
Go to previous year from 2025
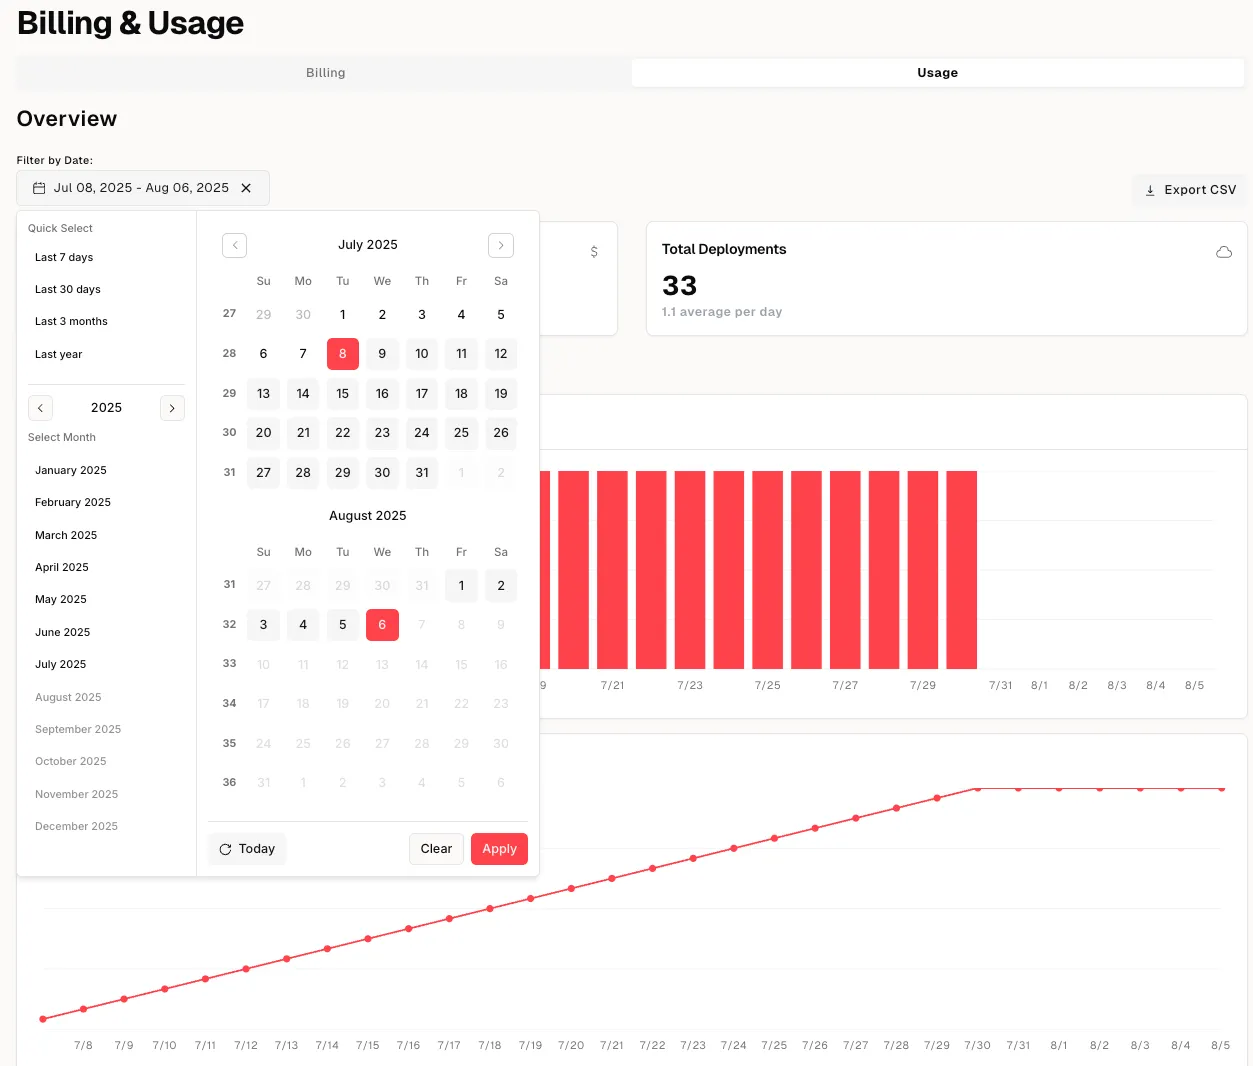click(x=40, y=408)
